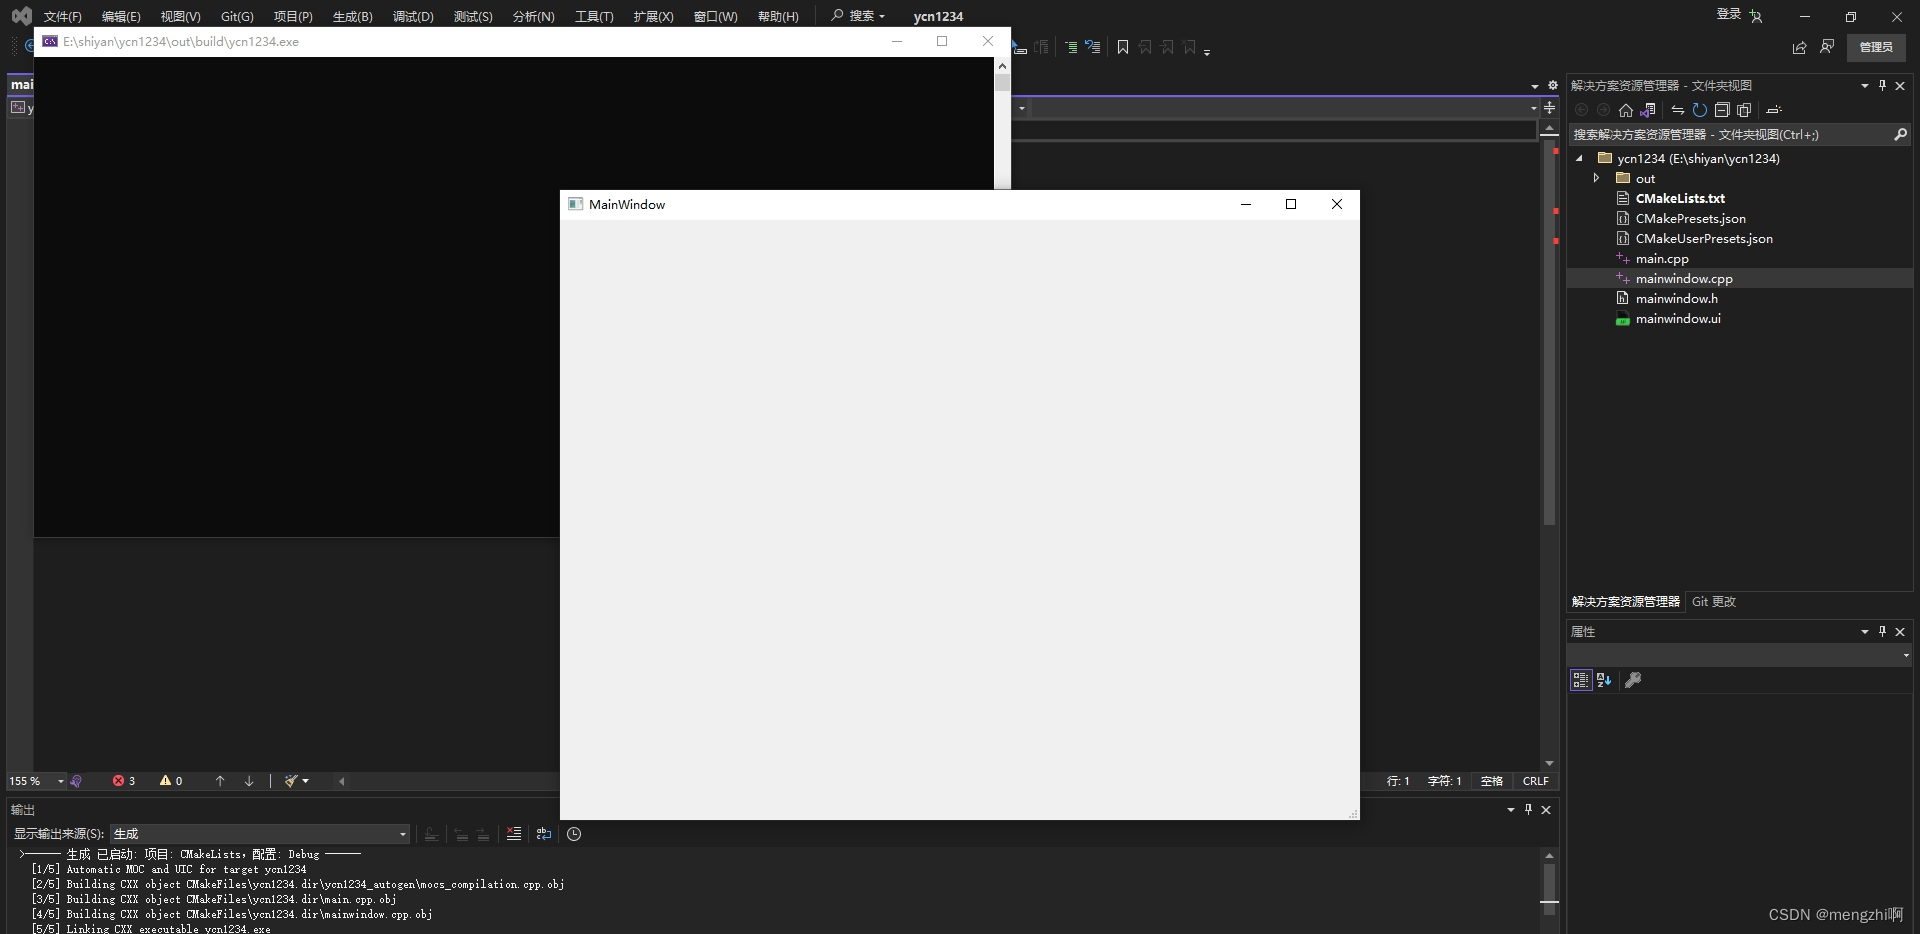Click the code cleanup broom icon

[x=291, y=781]
